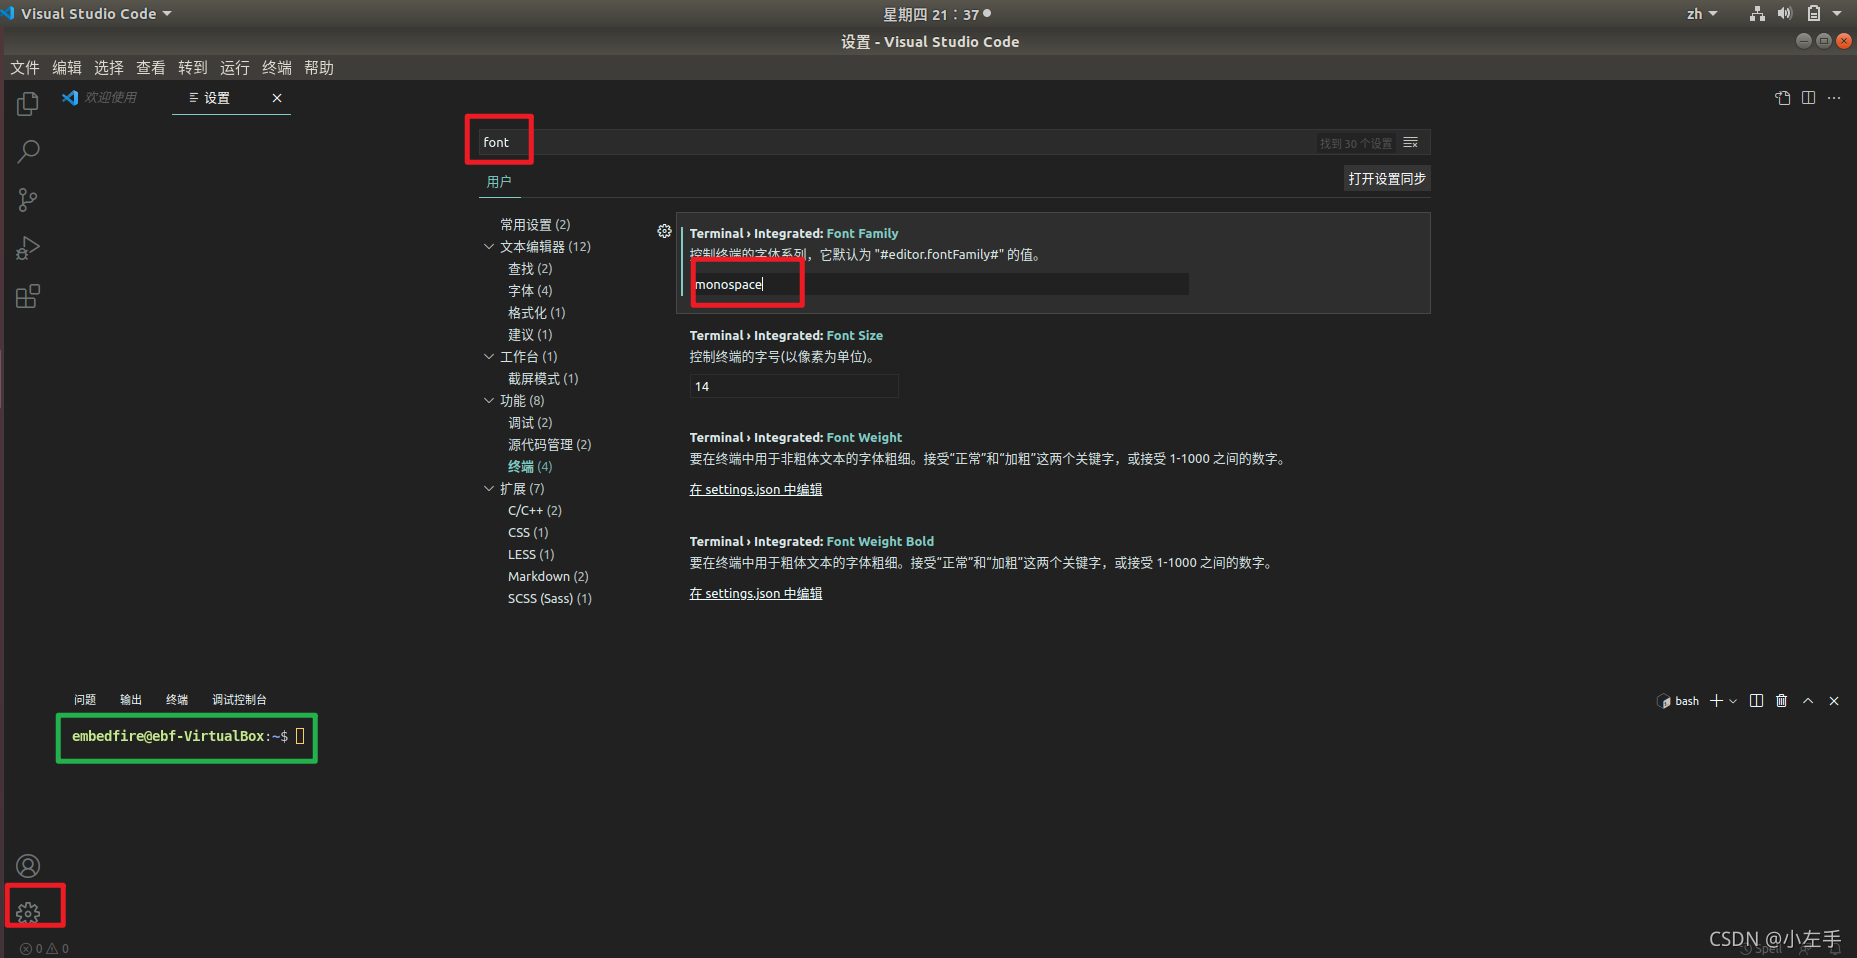
Task: Select 调试 (2) in settings tree
Action: click(x=530, y=423)
